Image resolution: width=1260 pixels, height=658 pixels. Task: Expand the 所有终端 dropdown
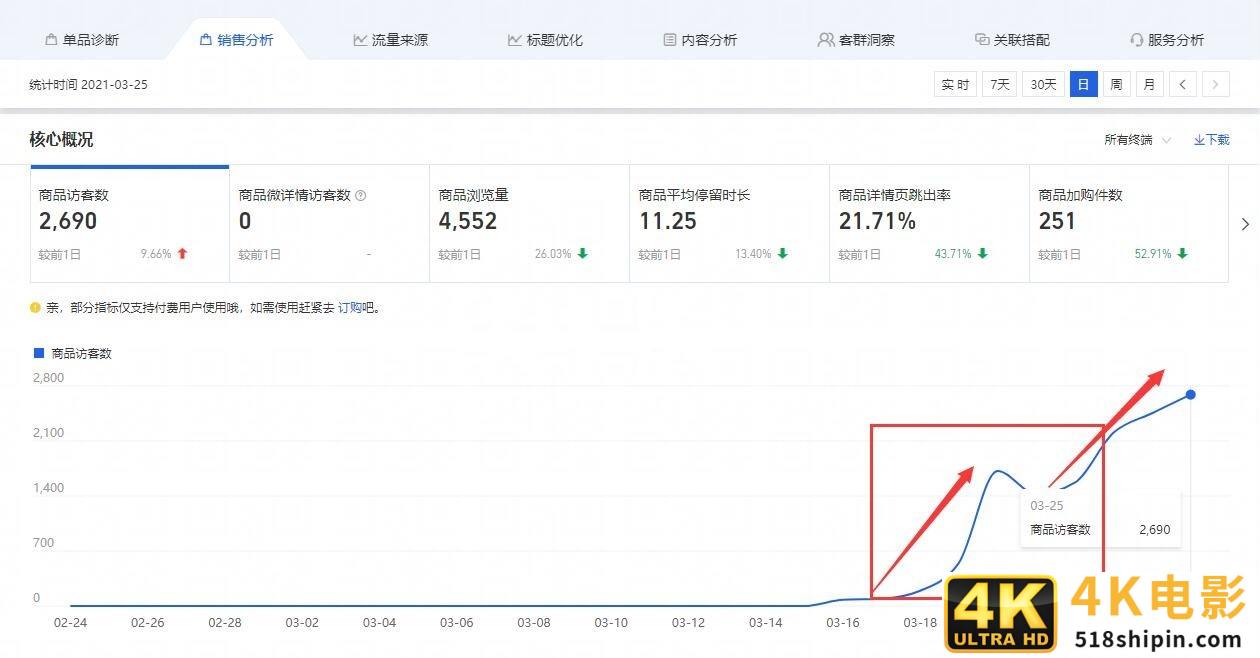coord(1137,140)
